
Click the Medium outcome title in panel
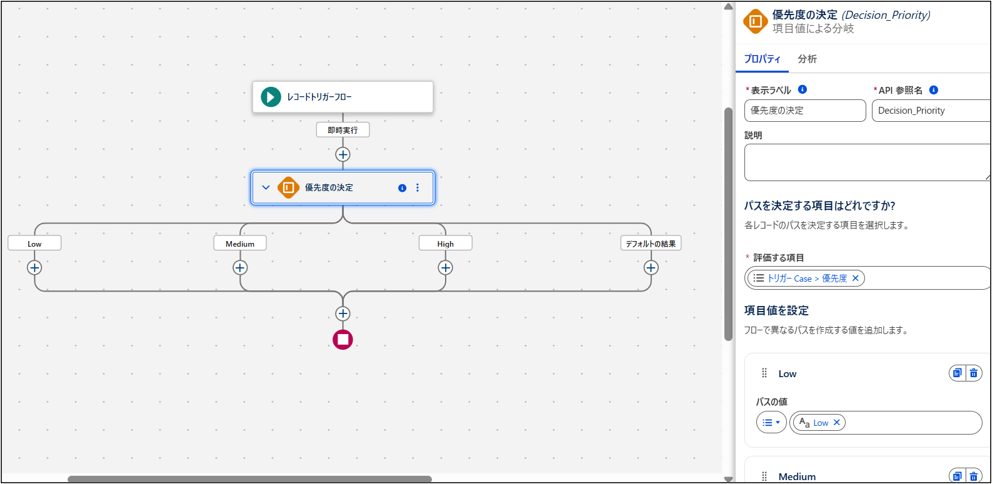797,476
